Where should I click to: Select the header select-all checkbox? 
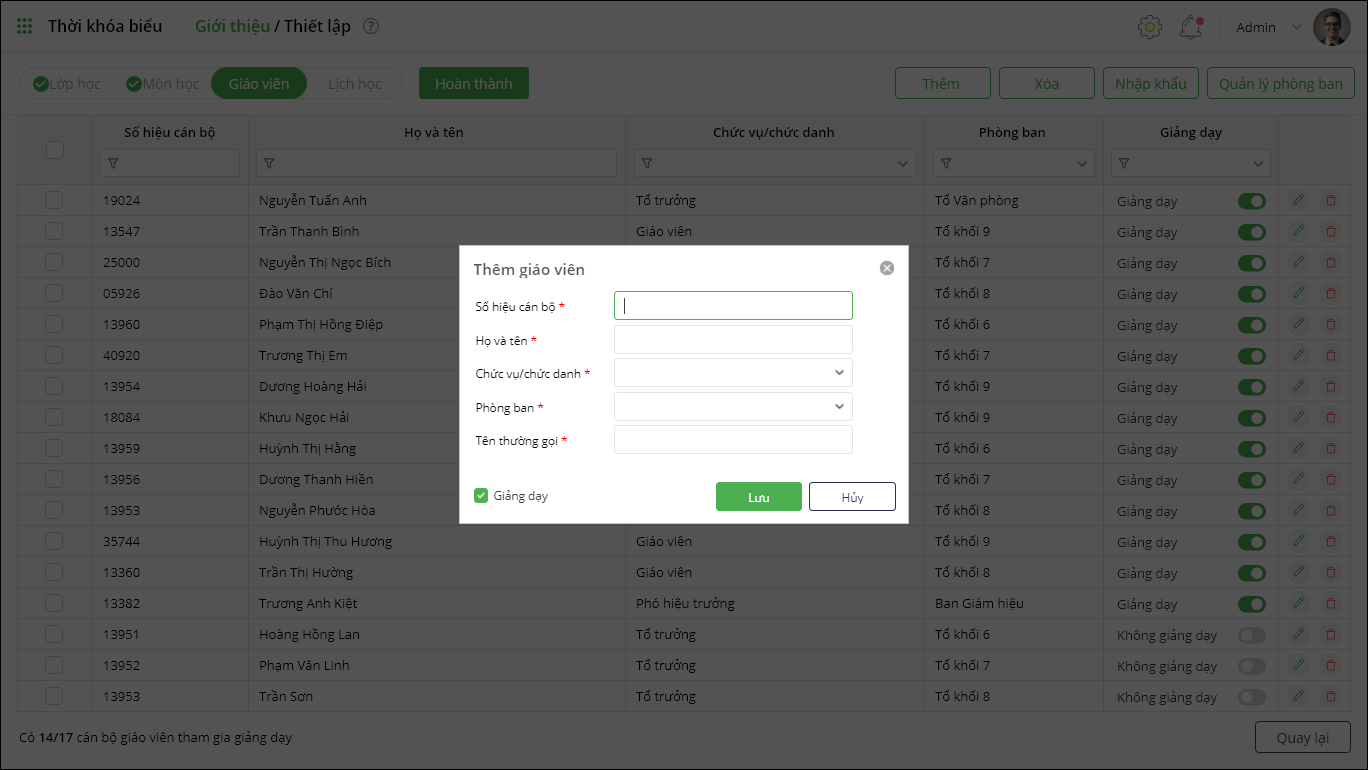(55, 149)
